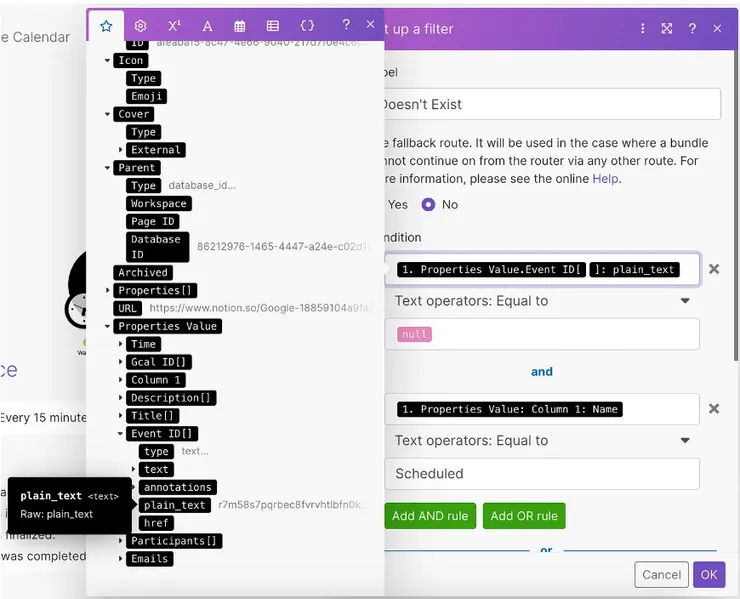Expand the Time property node
Image resolution: width=740 pixels, height=599 pixels.
[x=120, y=344]
